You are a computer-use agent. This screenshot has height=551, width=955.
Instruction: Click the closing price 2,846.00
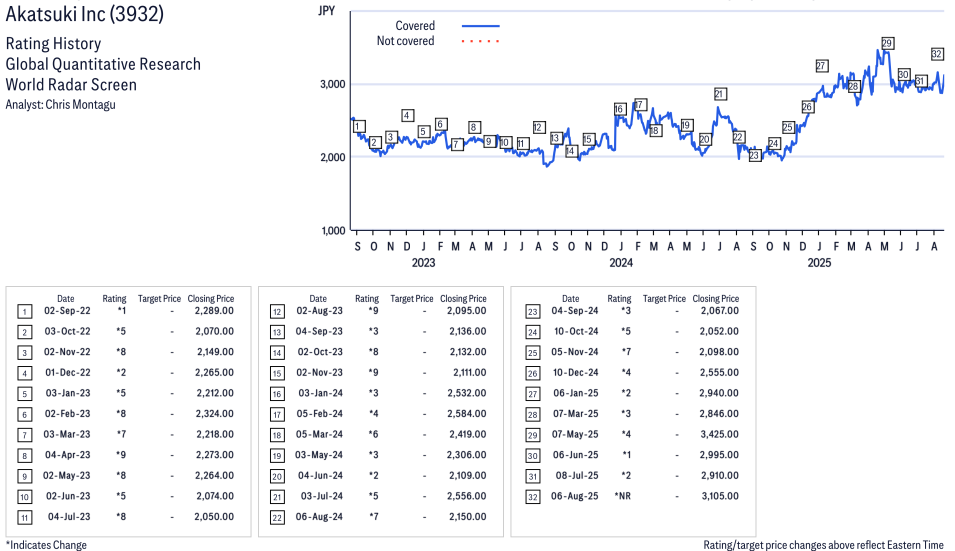719,413
